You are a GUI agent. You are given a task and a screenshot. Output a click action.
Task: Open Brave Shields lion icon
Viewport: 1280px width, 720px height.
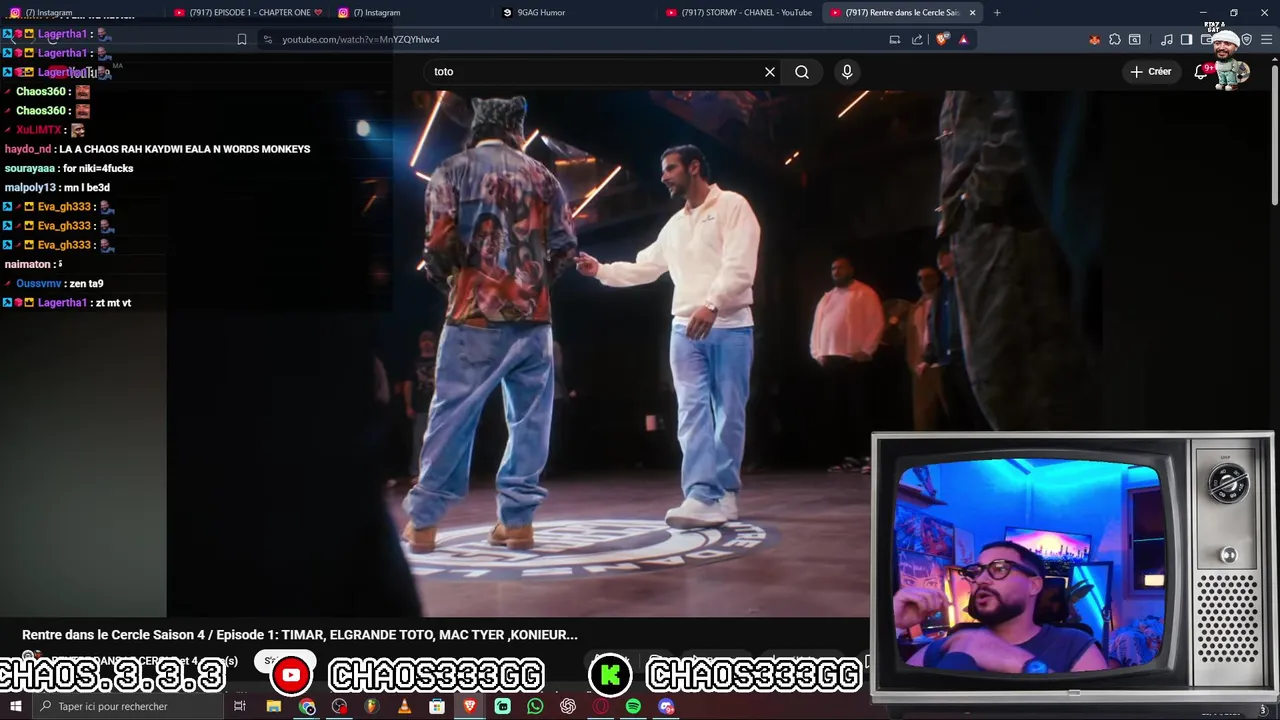(x=942, y=40)
